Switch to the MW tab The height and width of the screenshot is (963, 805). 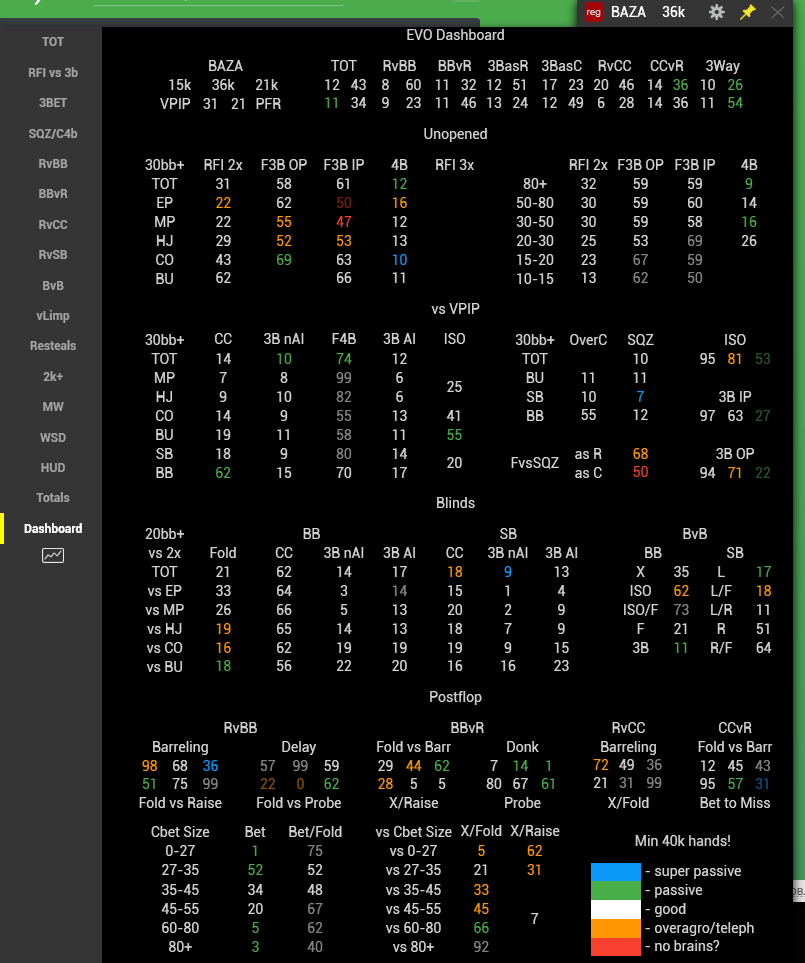pos(53,407)
